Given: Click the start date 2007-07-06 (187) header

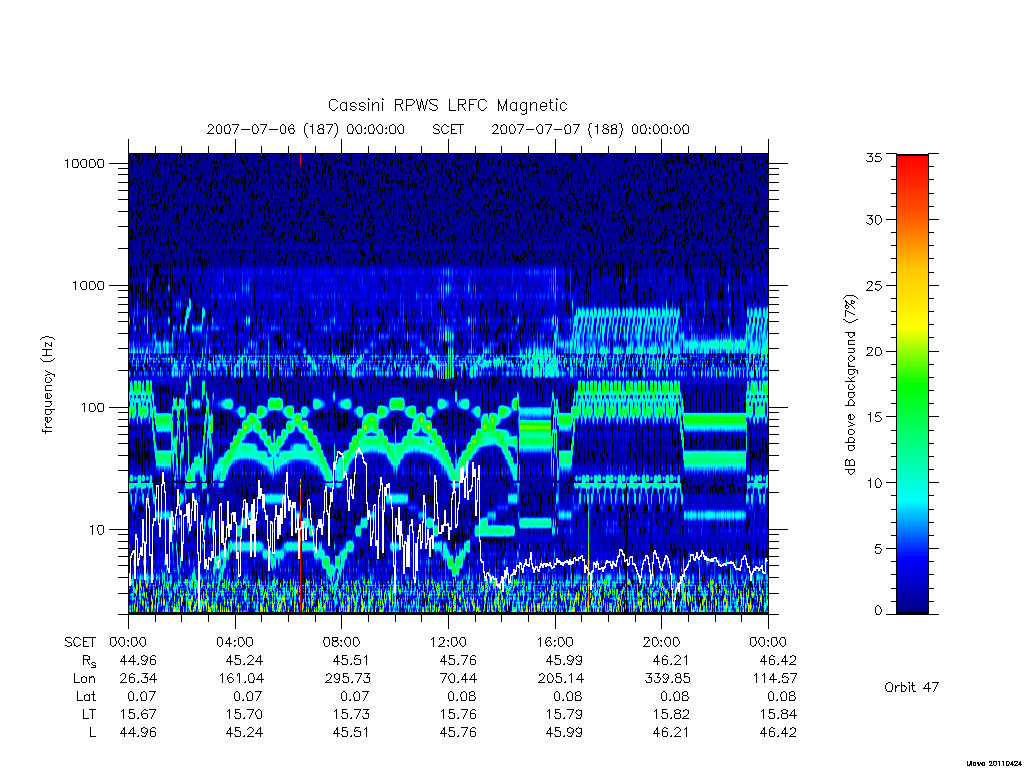Looking at the screenshot, I should tap(306, 129).
